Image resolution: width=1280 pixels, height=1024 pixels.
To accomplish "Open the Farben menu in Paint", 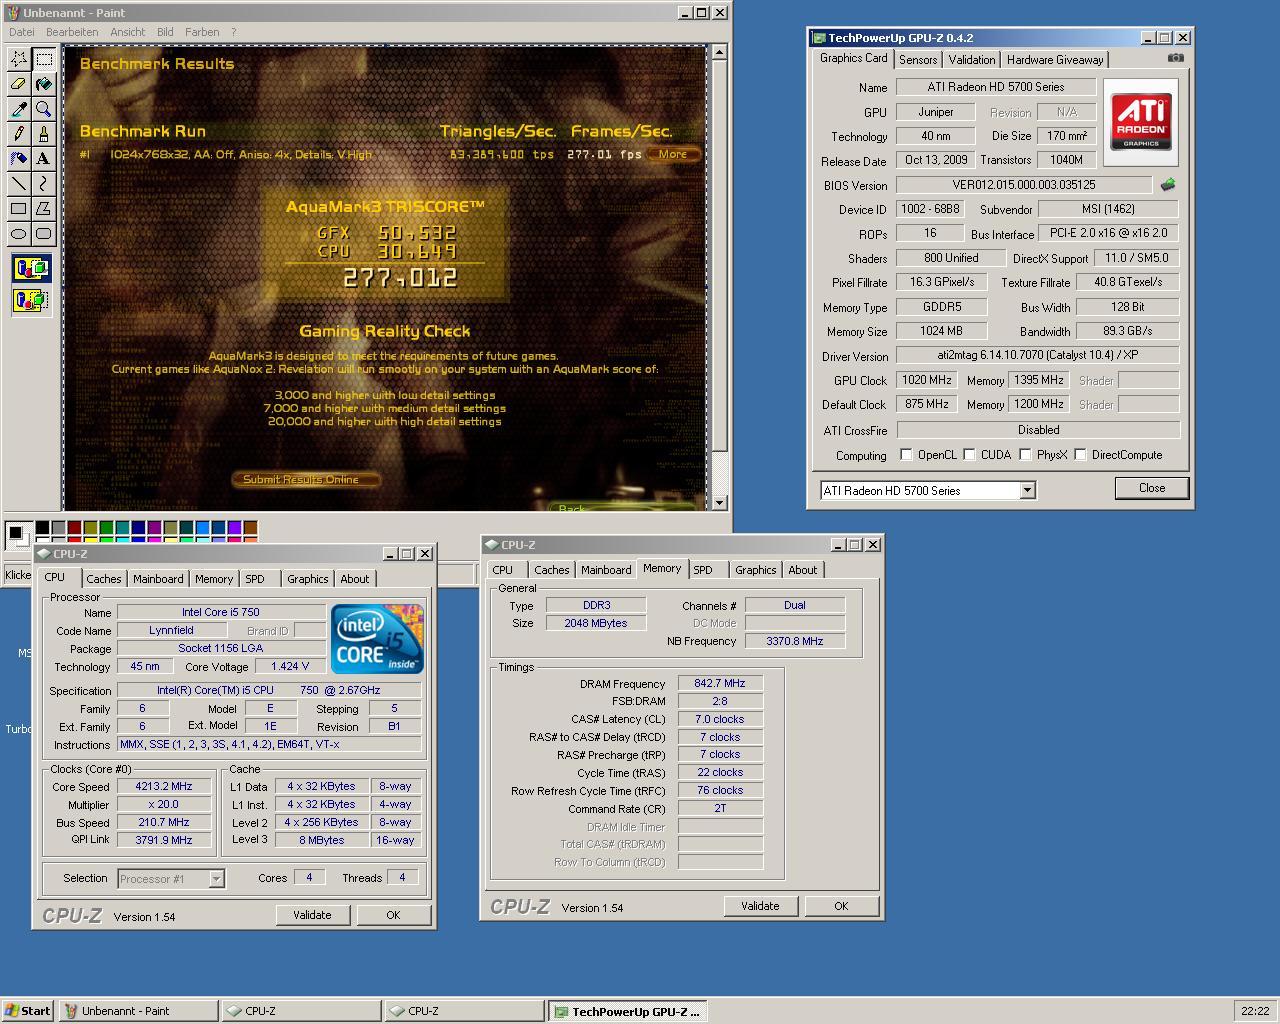I will [202, 32].
